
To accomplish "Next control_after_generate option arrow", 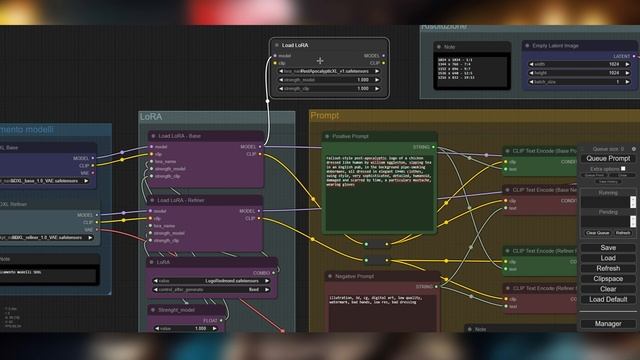I will point(267,289).
